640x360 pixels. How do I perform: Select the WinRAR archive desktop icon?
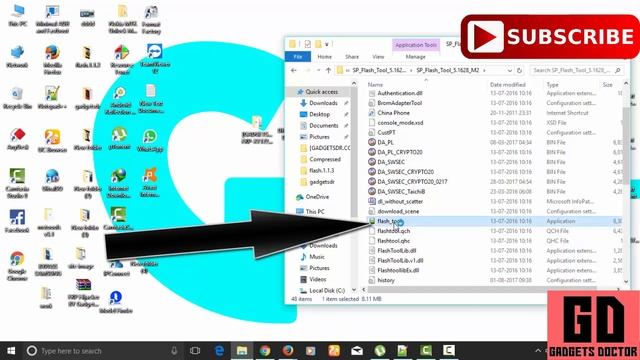click(x=83, y=292)
